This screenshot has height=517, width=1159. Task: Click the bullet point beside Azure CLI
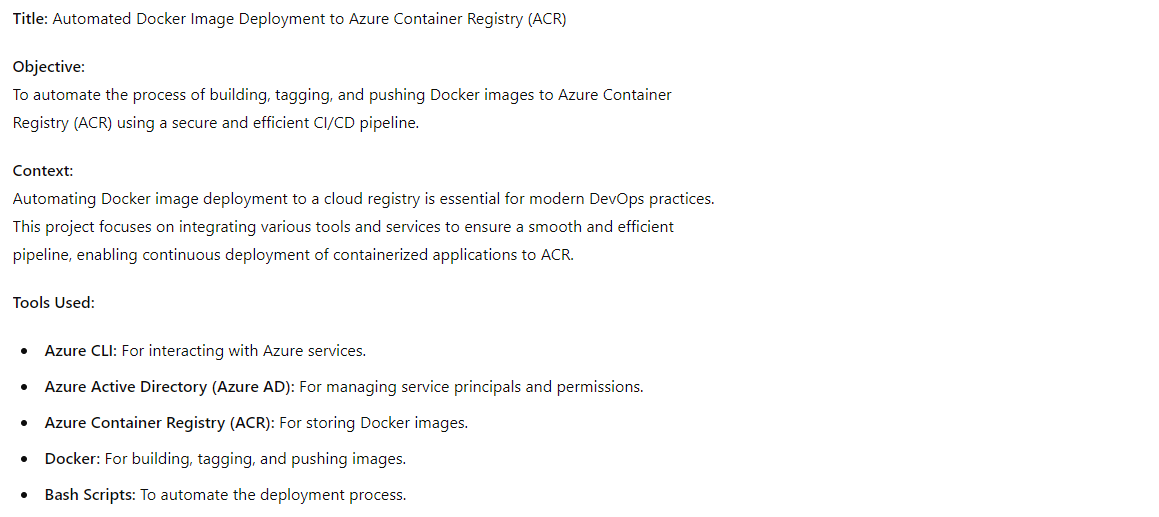(26, 351)
